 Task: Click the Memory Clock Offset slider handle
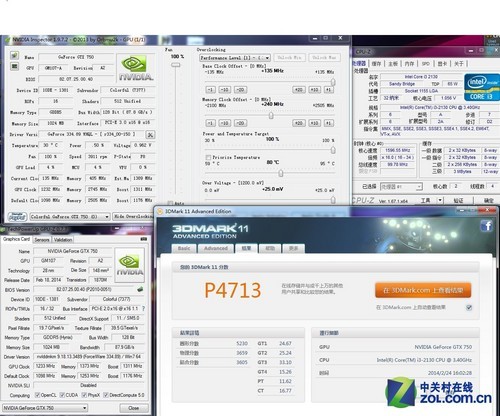click(x=271, y=115)
